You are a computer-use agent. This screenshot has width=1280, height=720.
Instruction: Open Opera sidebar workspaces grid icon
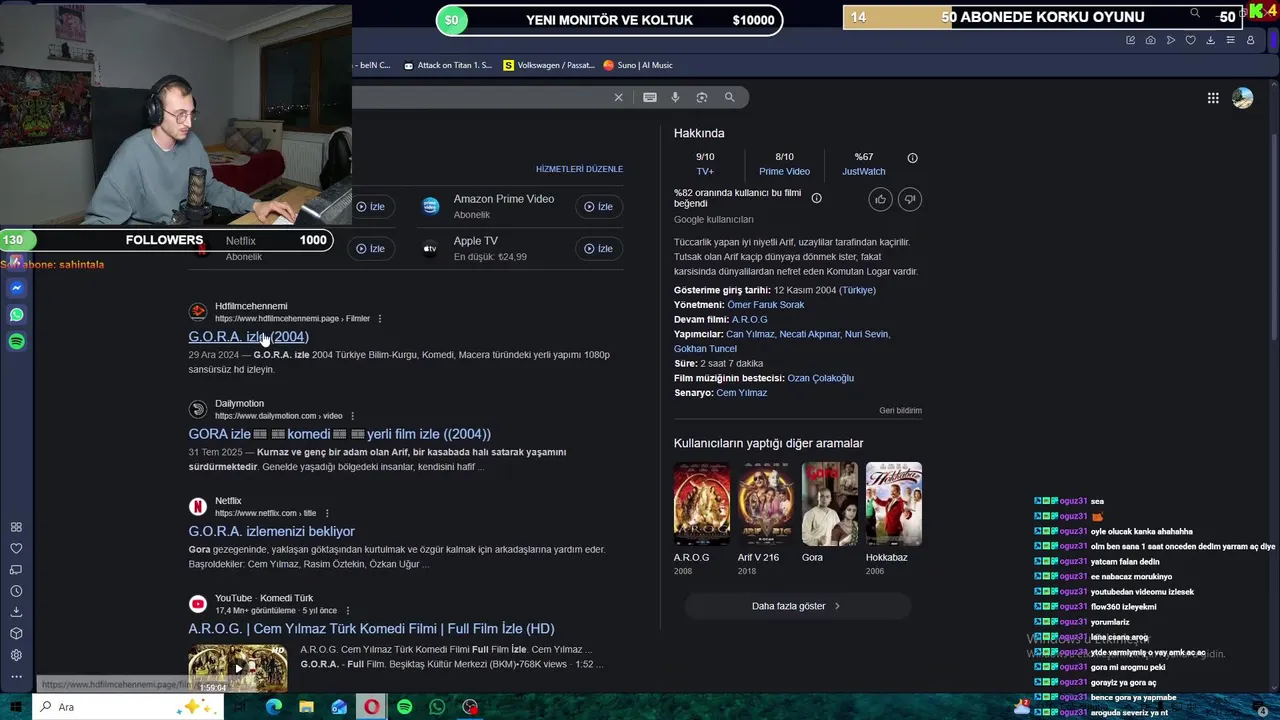click(16, 527)
